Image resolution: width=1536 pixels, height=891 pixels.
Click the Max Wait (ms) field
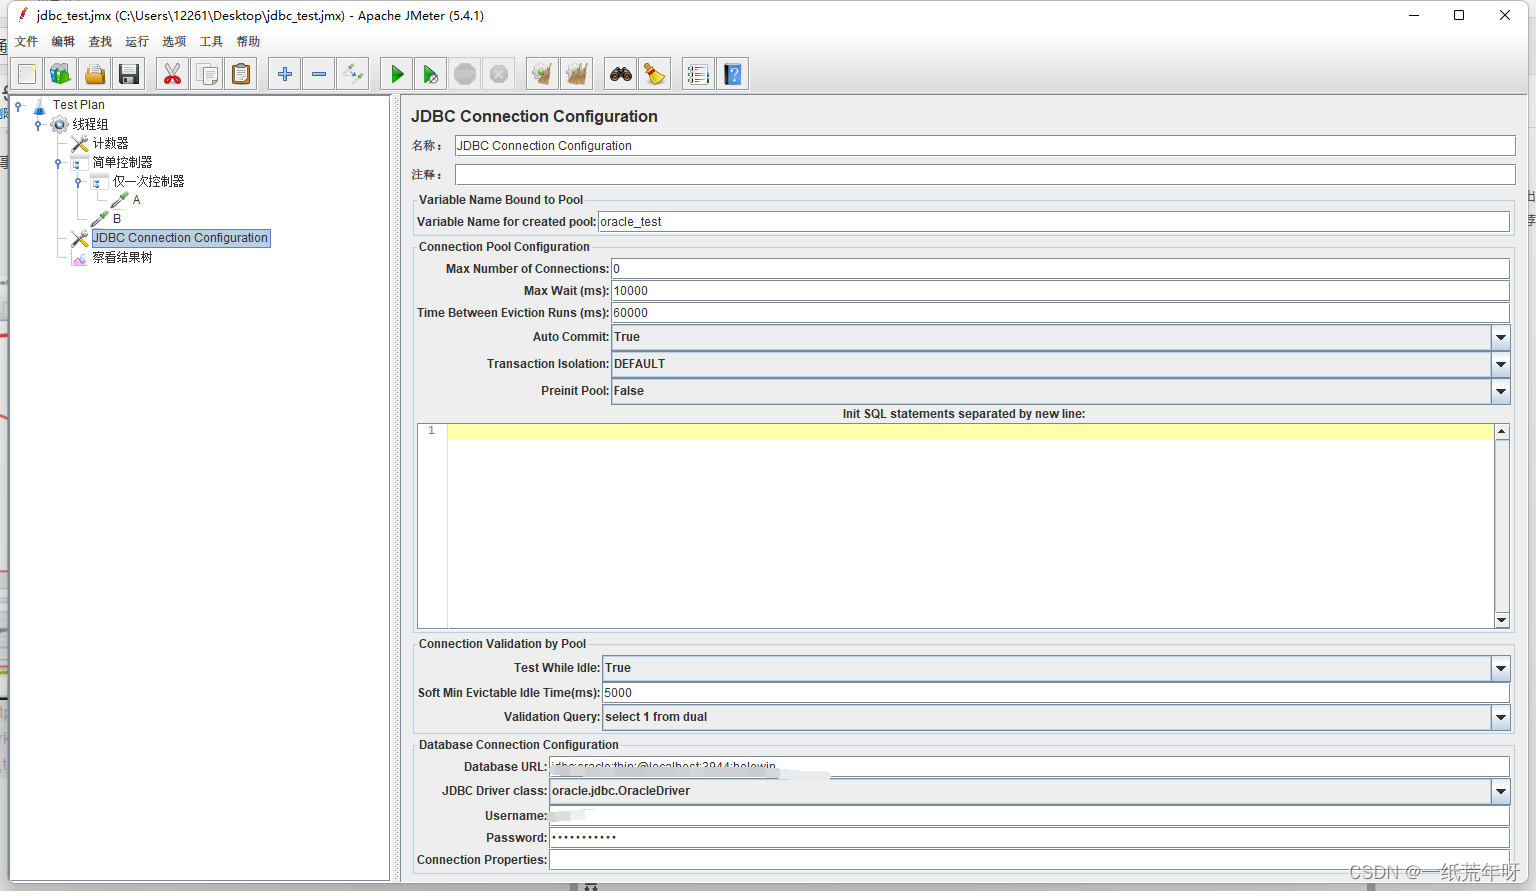[1060, 291]
